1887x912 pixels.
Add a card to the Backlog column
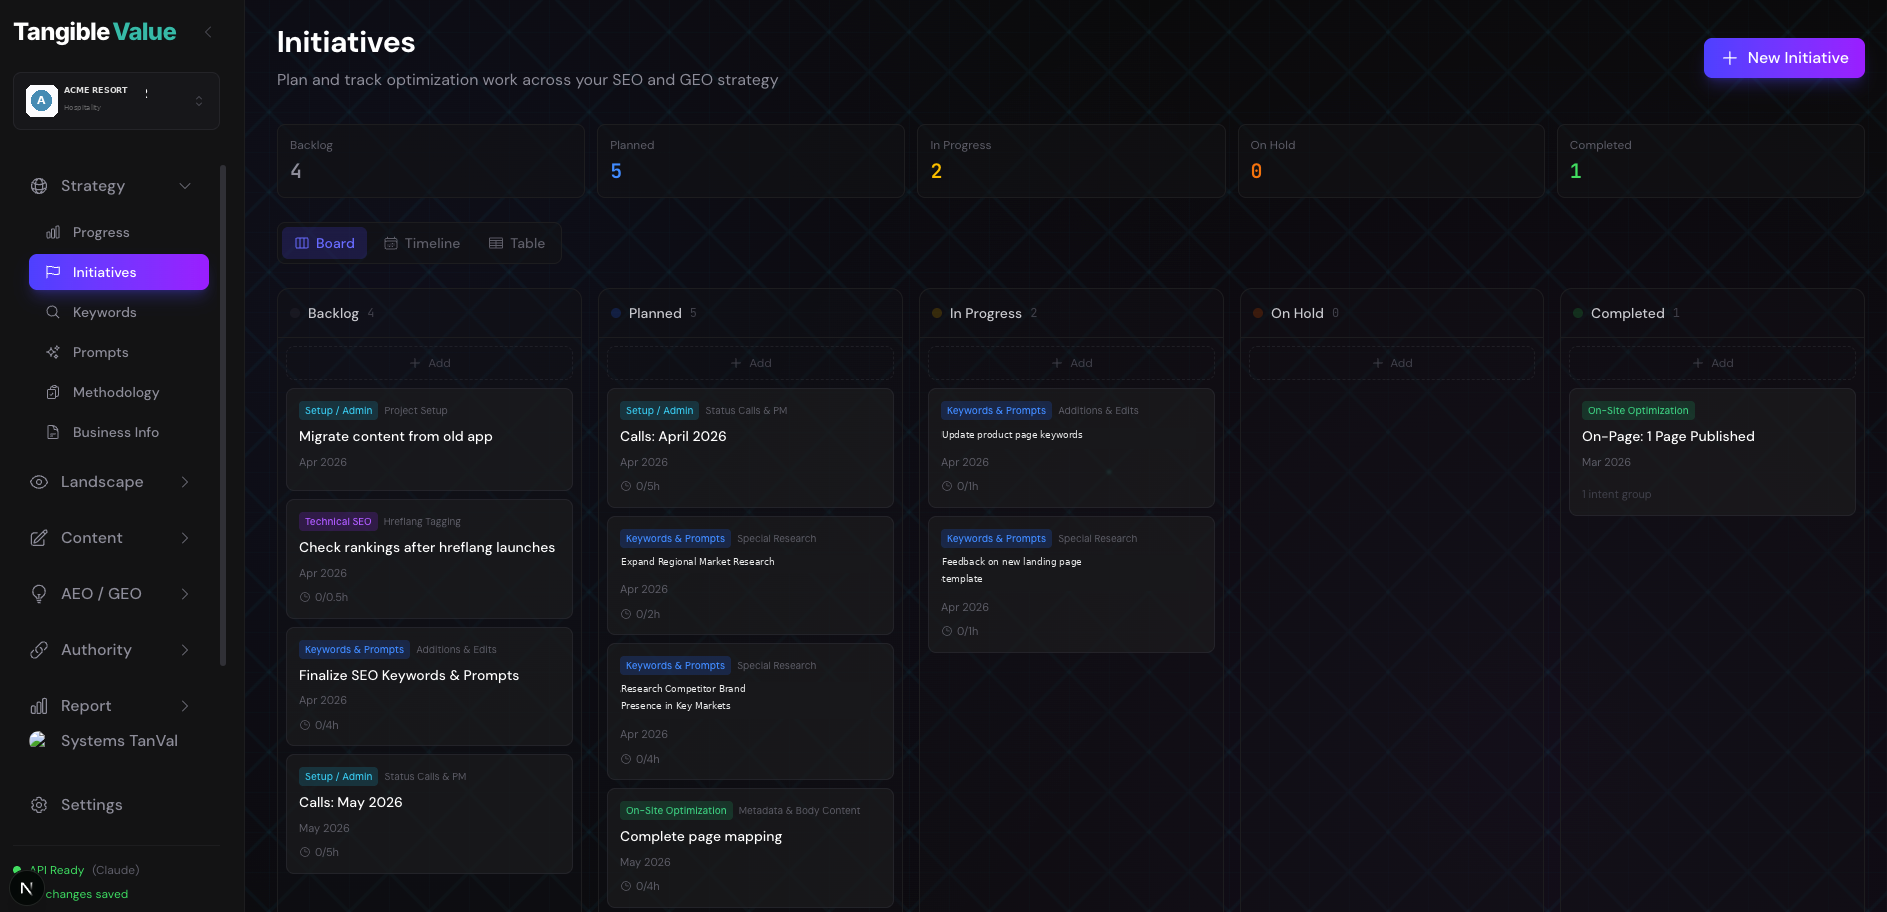coord(429,363)
